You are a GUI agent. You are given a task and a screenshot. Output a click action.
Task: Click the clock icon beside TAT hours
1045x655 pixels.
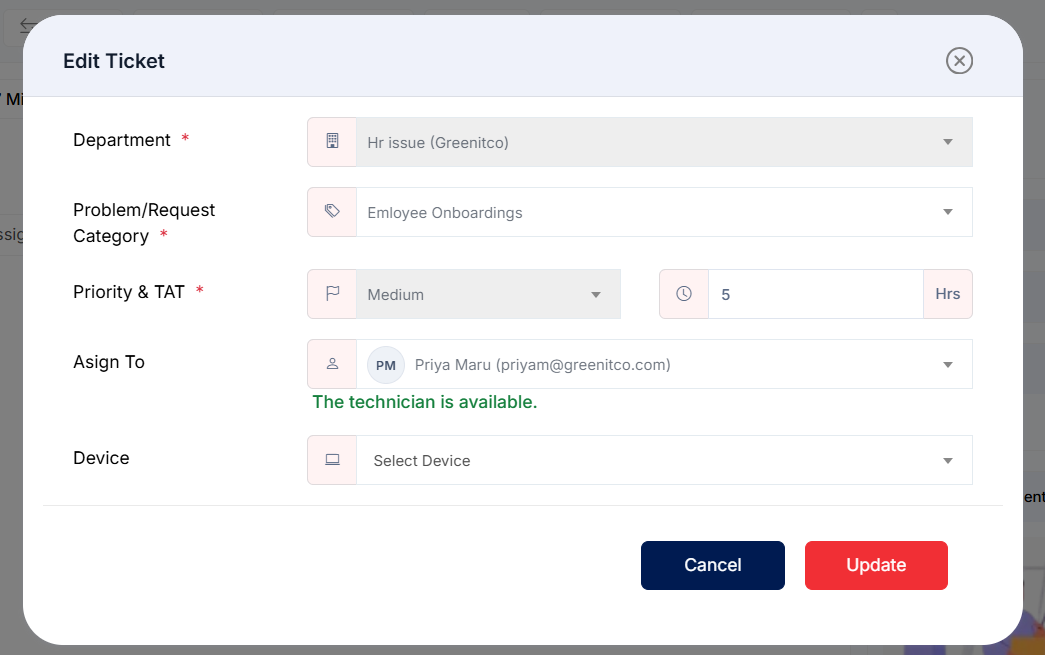point(684,294)
